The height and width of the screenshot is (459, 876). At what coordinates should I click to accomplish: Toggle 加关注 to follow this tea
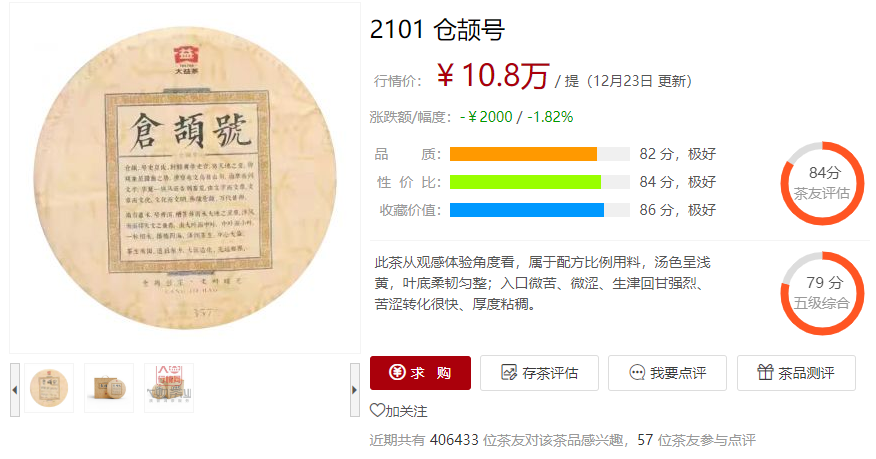399,411
